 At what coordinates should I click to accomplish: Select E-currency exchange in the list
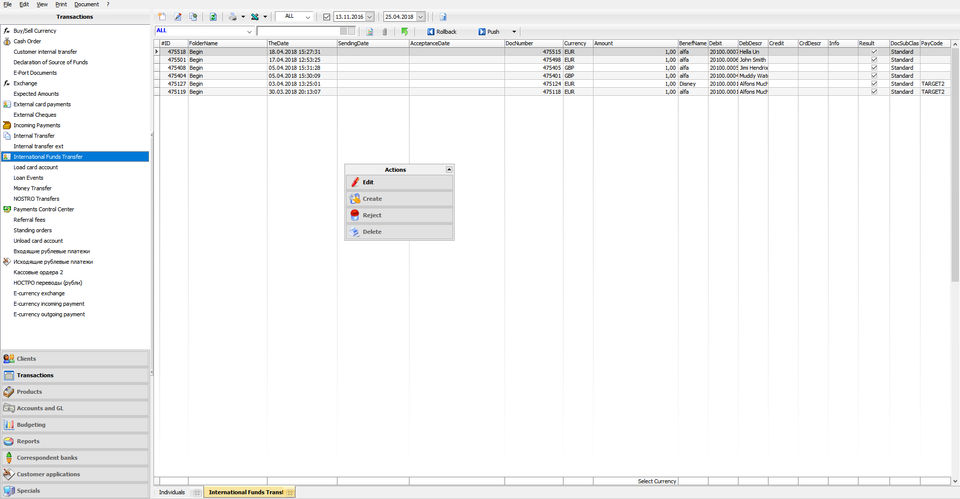39,293
